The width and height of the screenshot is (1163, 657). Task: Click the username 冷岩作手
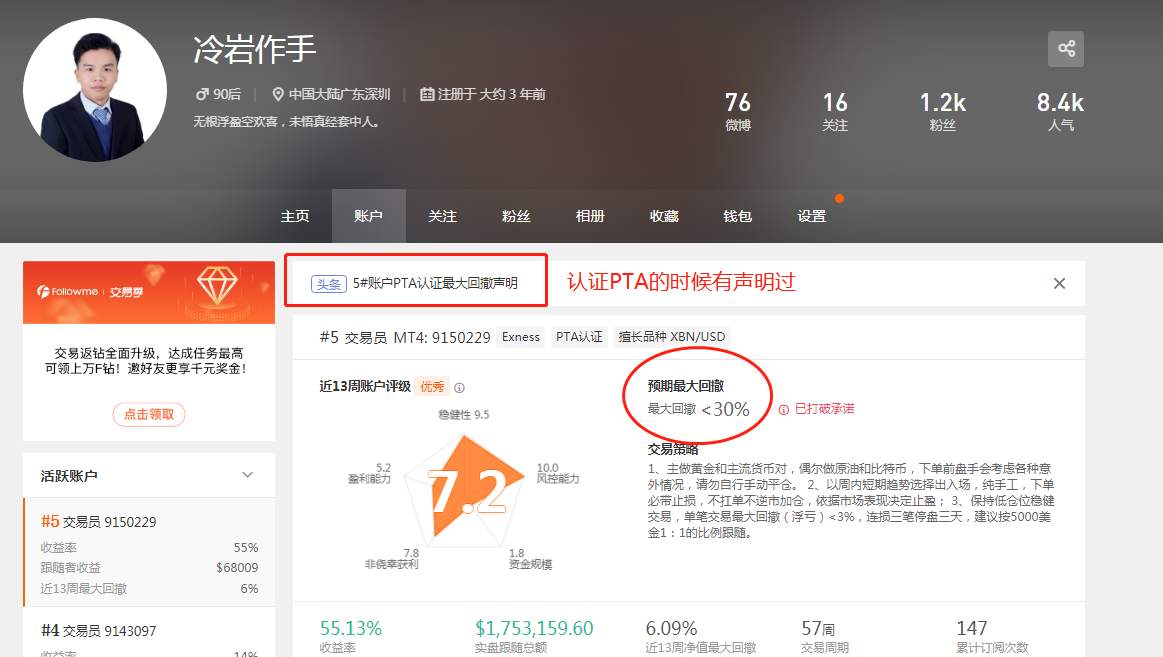click(x=254, y=50)
